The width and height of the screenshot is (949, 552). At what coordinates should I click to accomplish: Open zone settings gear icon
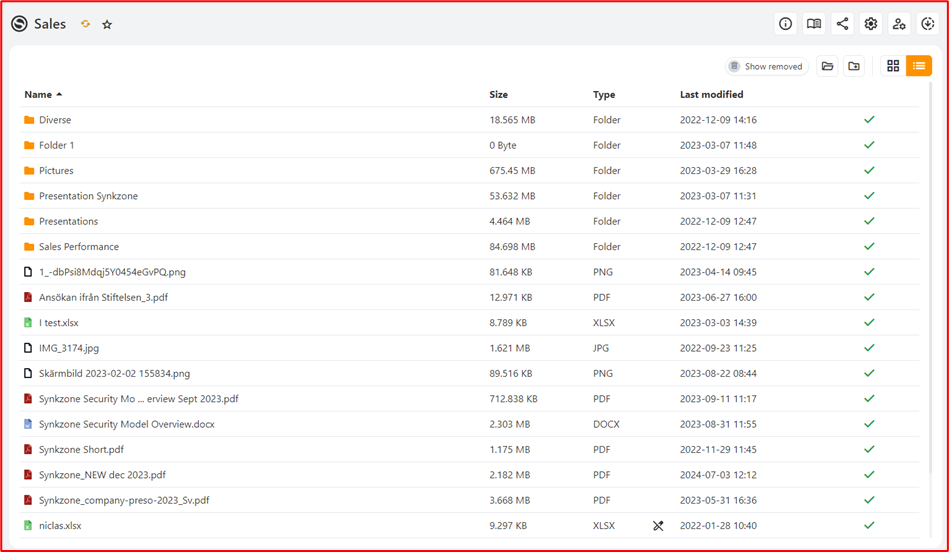pyautogui.click(x=871, y=24)
